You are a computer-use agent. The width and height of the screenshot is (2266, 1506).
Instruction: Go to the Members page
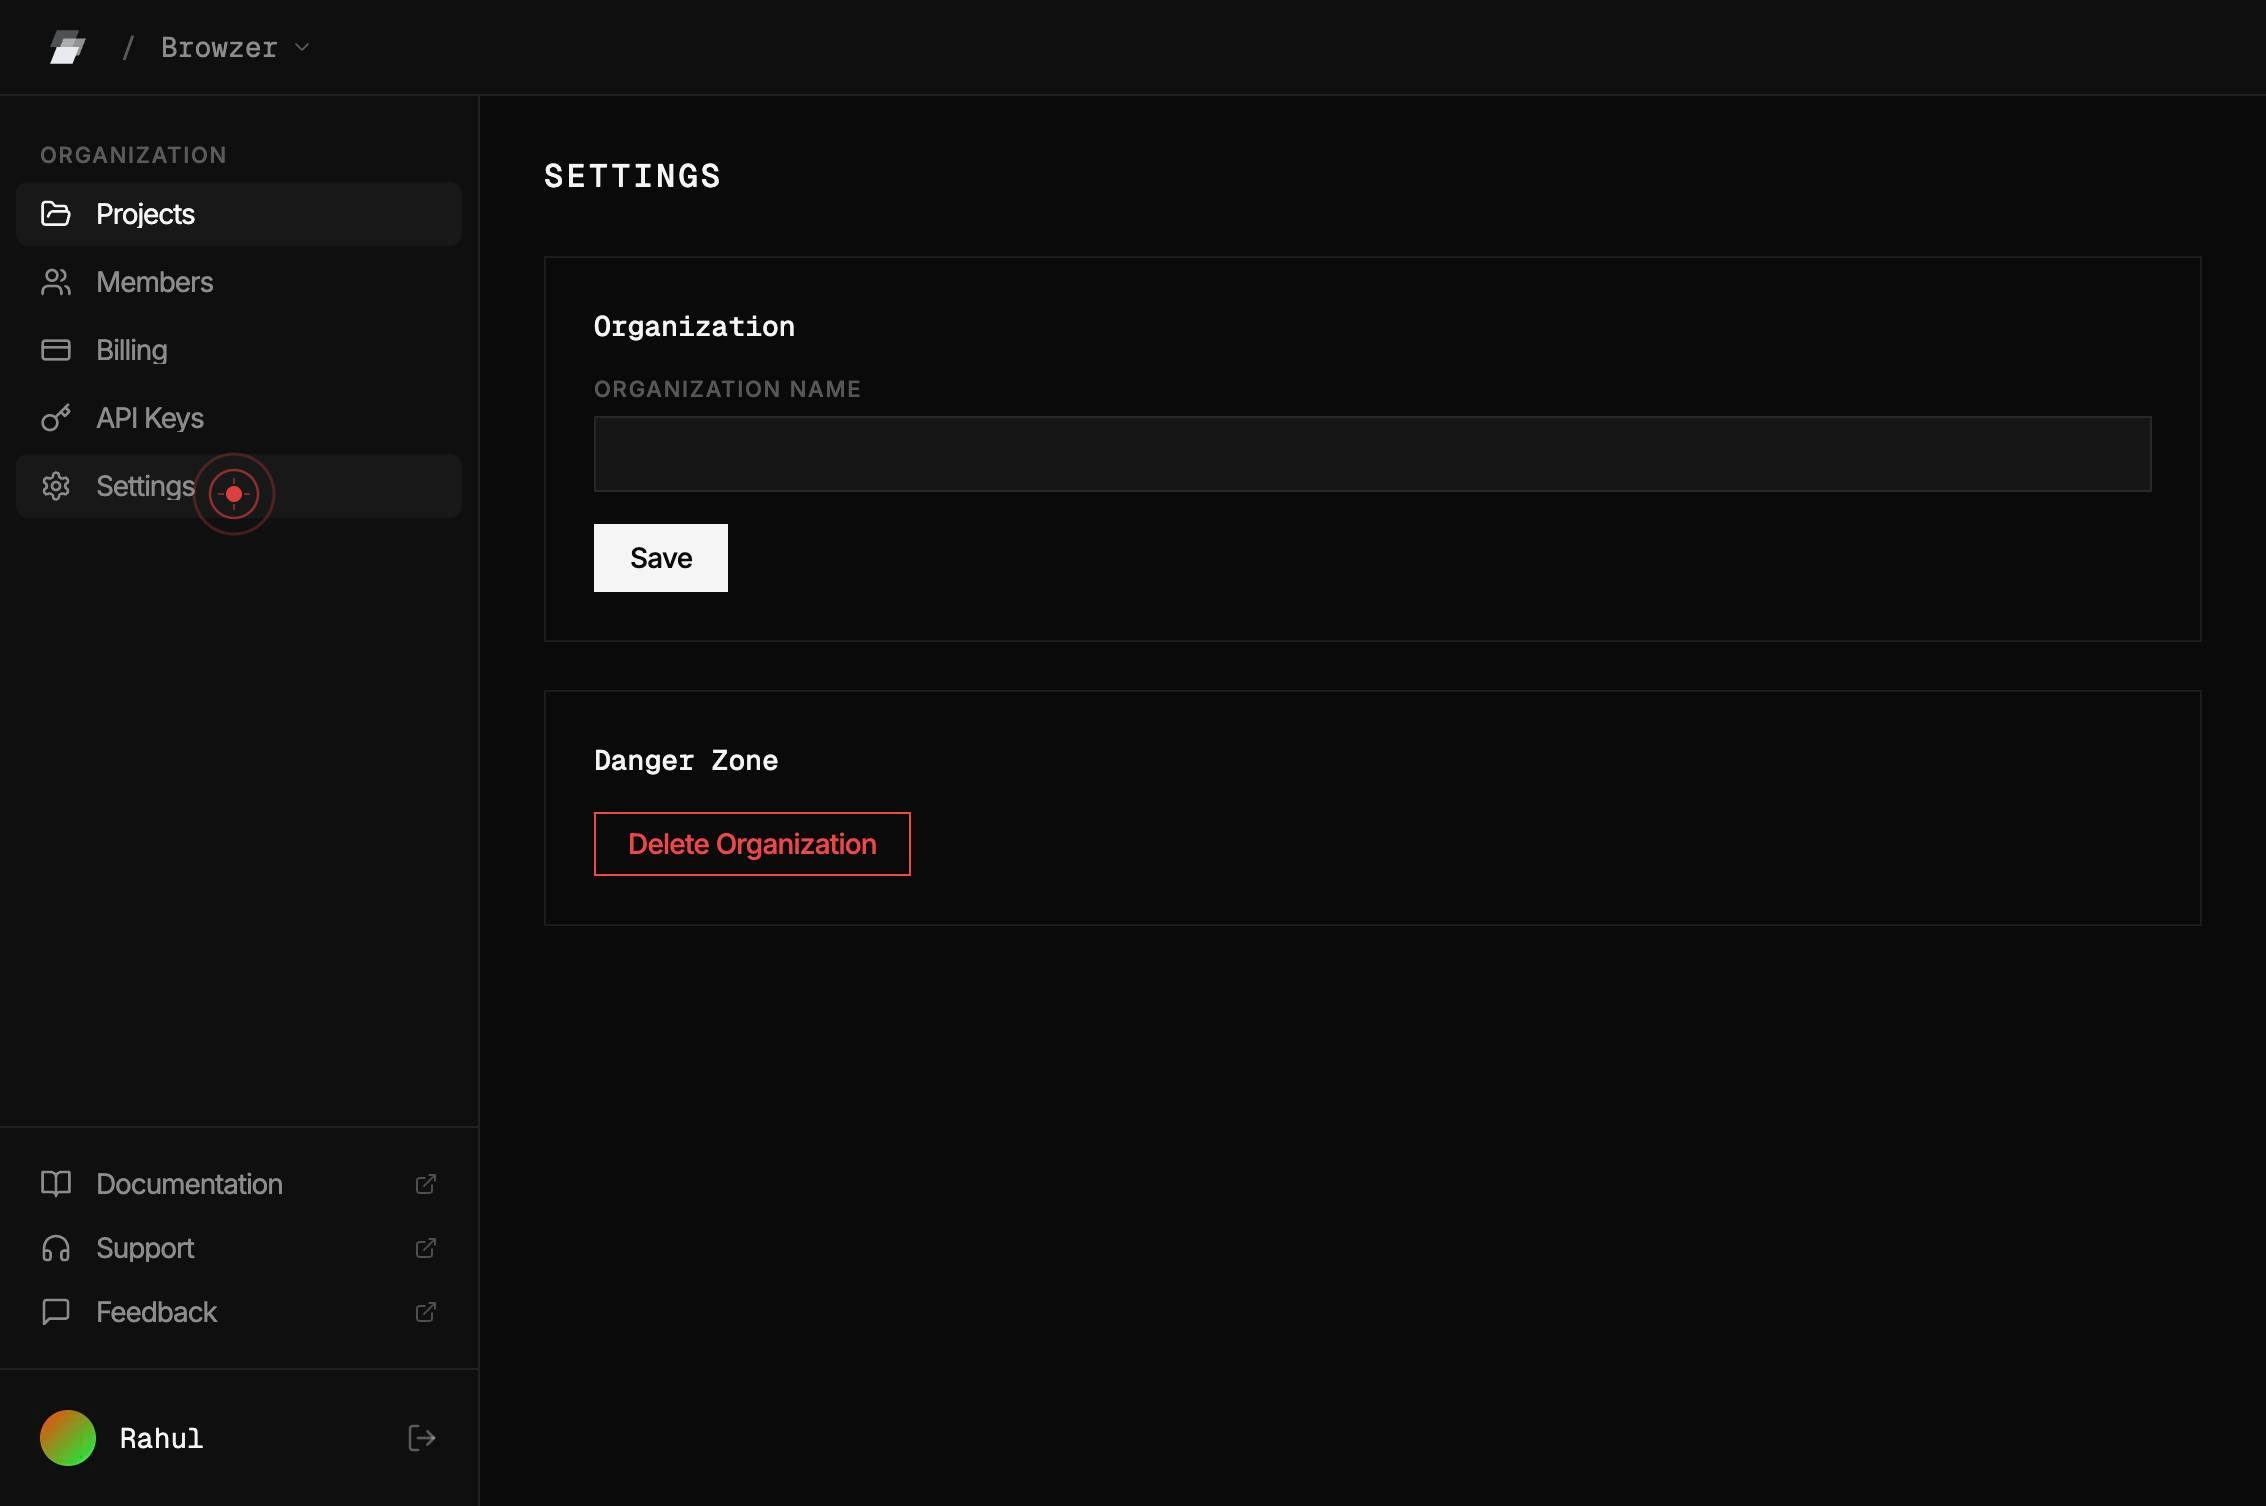point(239,282)
